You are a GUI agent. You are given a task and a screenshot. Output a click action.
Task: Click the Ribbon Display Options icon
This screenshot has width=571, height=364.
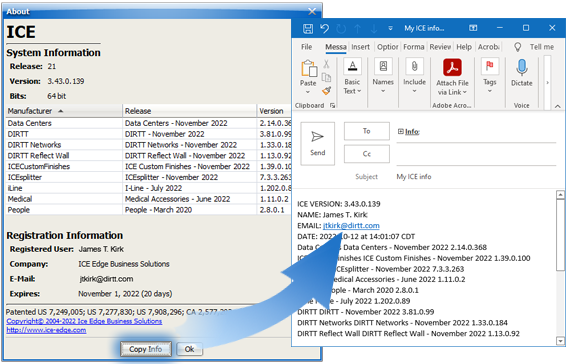click(x=473, y=28)
